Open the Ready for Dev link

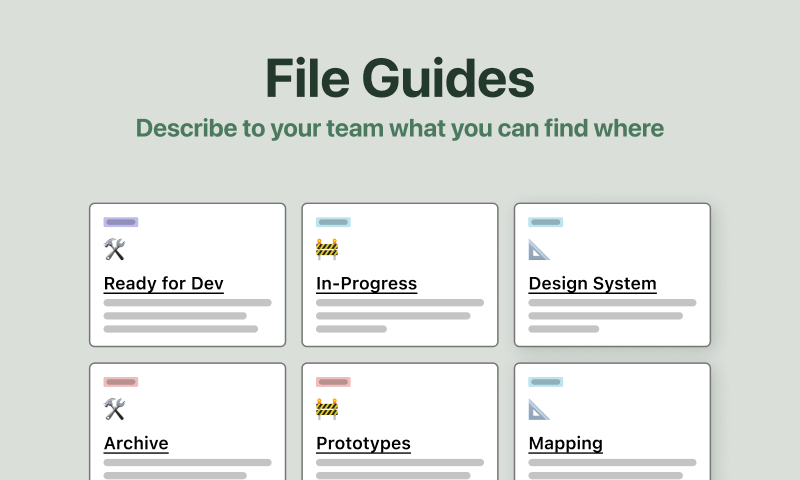[x=164, y=284]
